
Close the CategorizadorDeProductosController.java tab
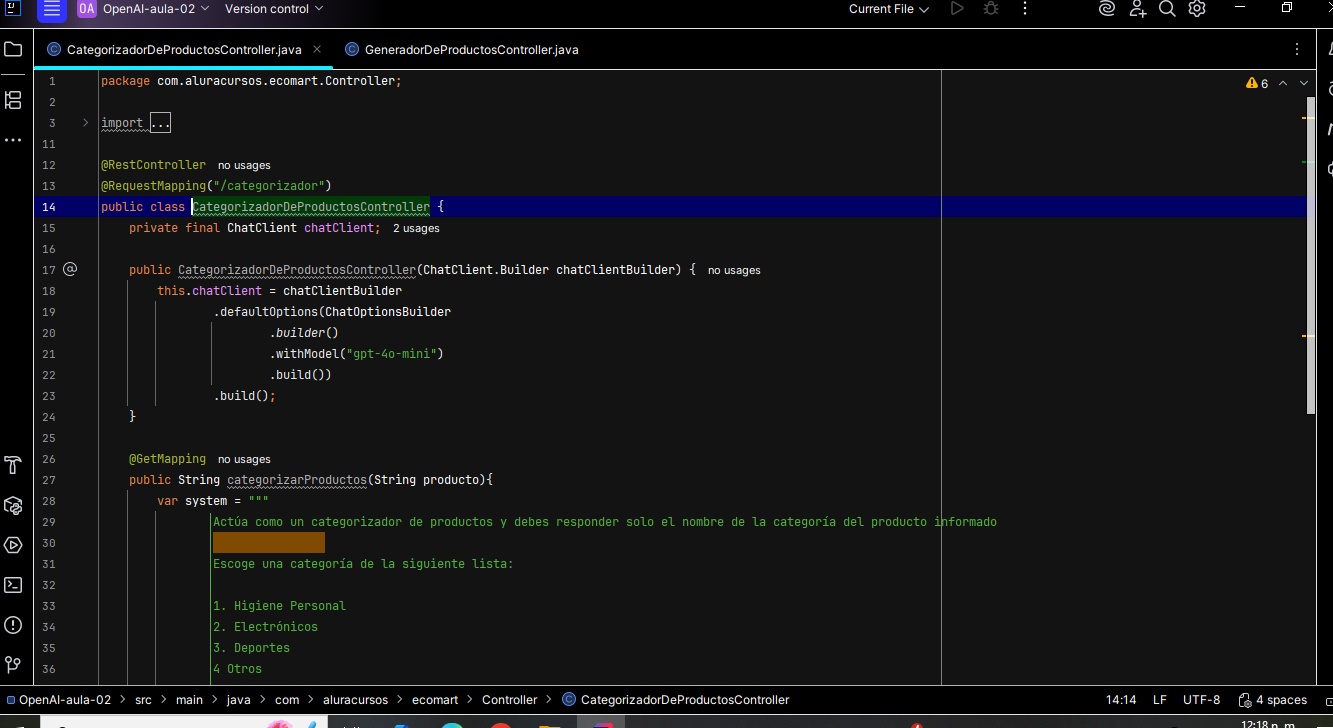click(317, 49)
